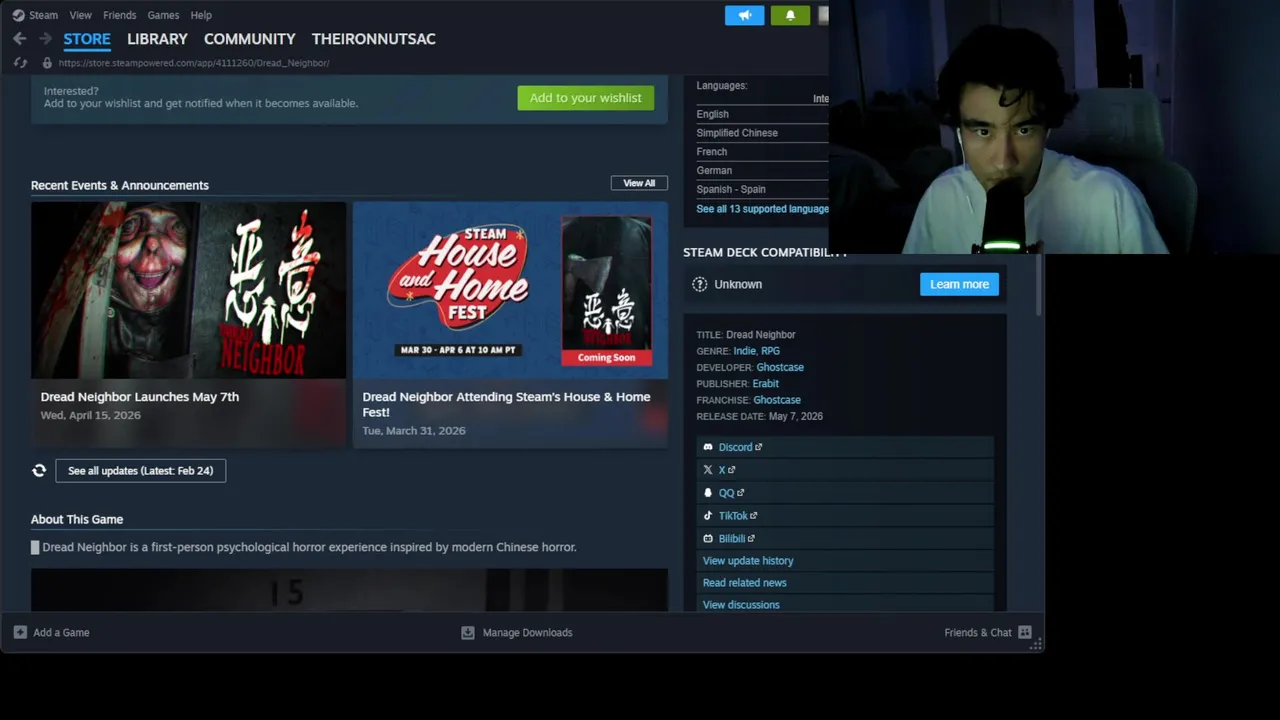
Task: Click Dread Neighbor Attending Steam's House & Home Fest title
Action: click(506, 404)
